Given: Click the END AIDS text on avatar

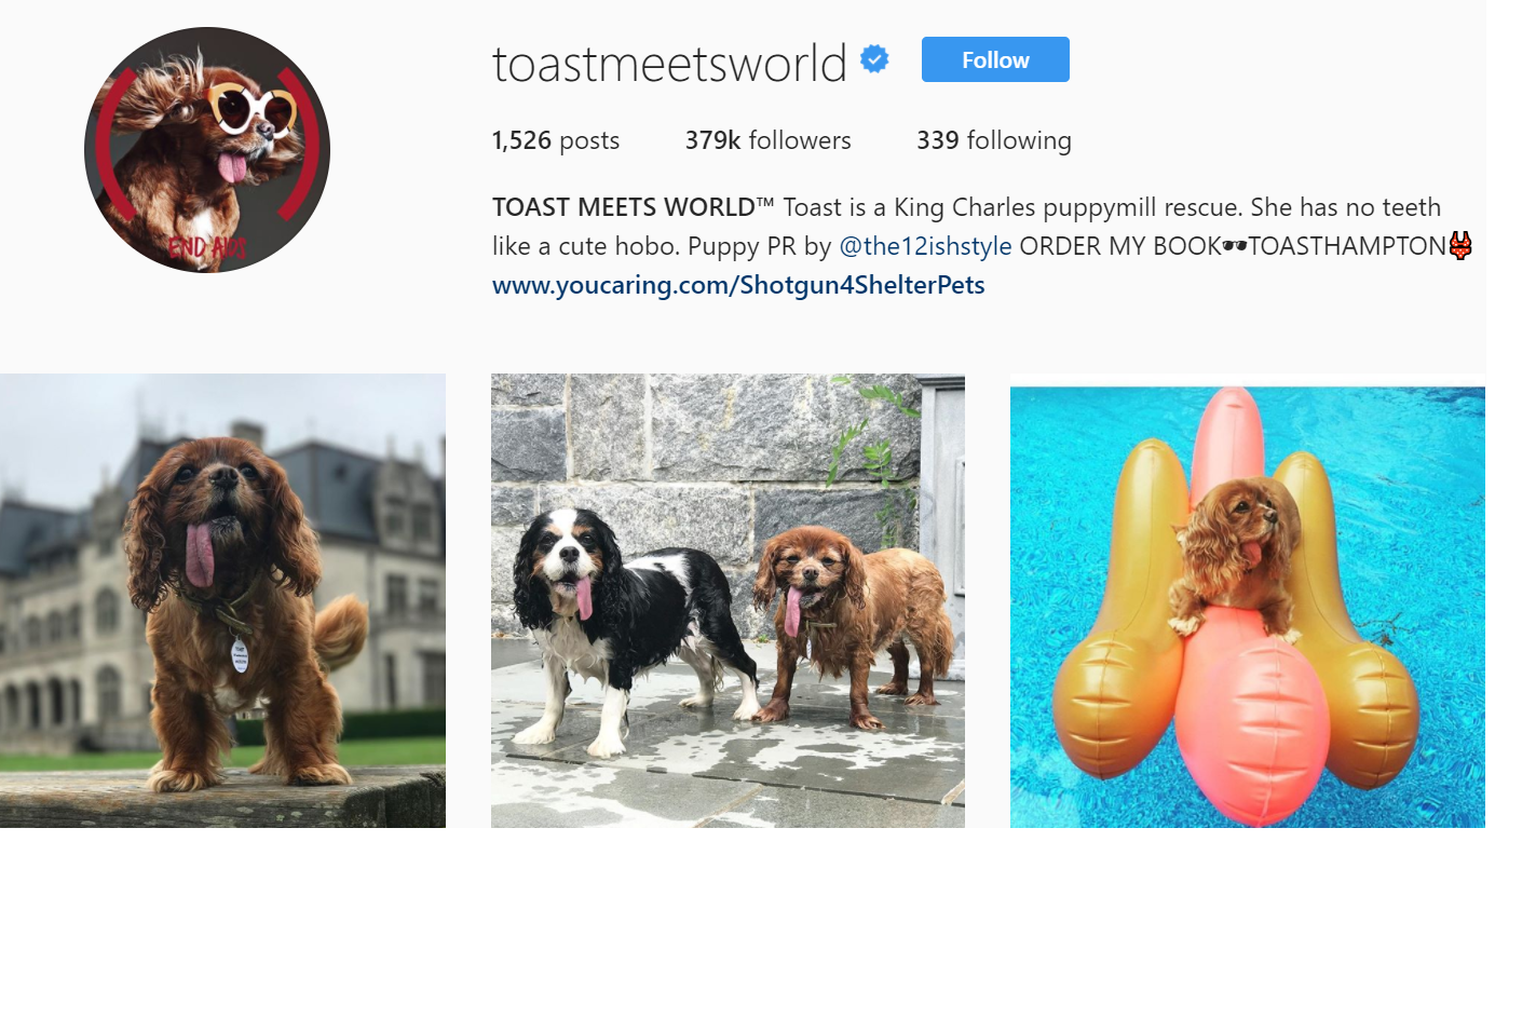Looking at the screenshot, I should pyautogui.click(x=206, y=247).
